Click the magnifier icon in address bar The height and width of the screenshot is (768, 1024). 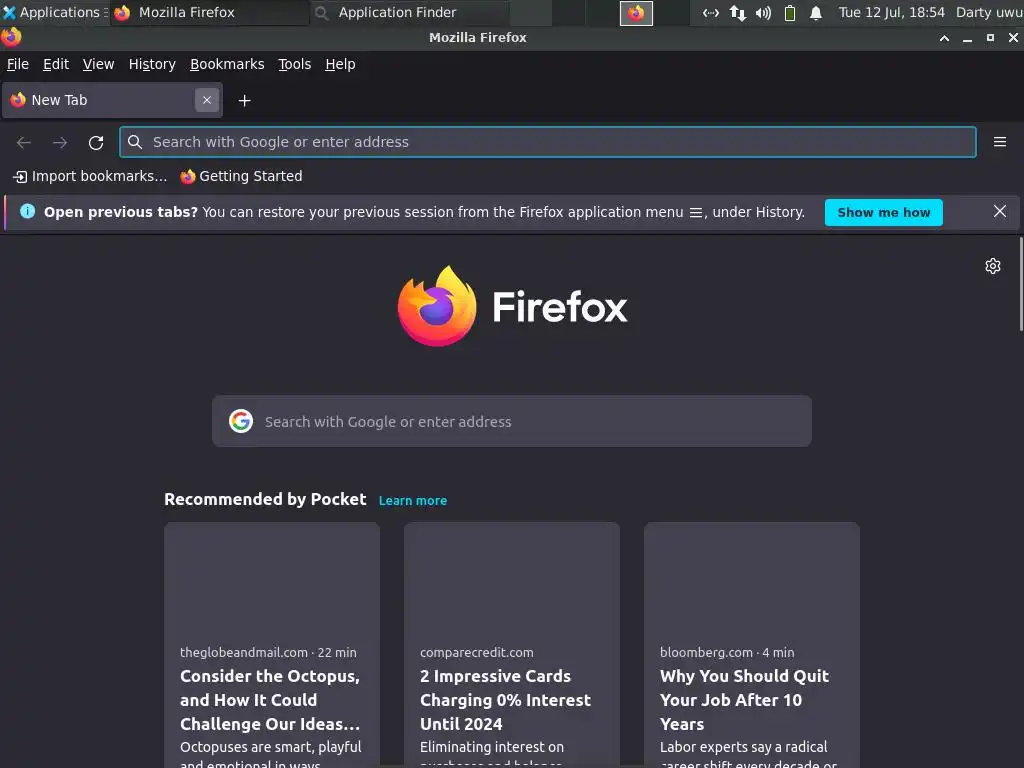tap(135, 142)
